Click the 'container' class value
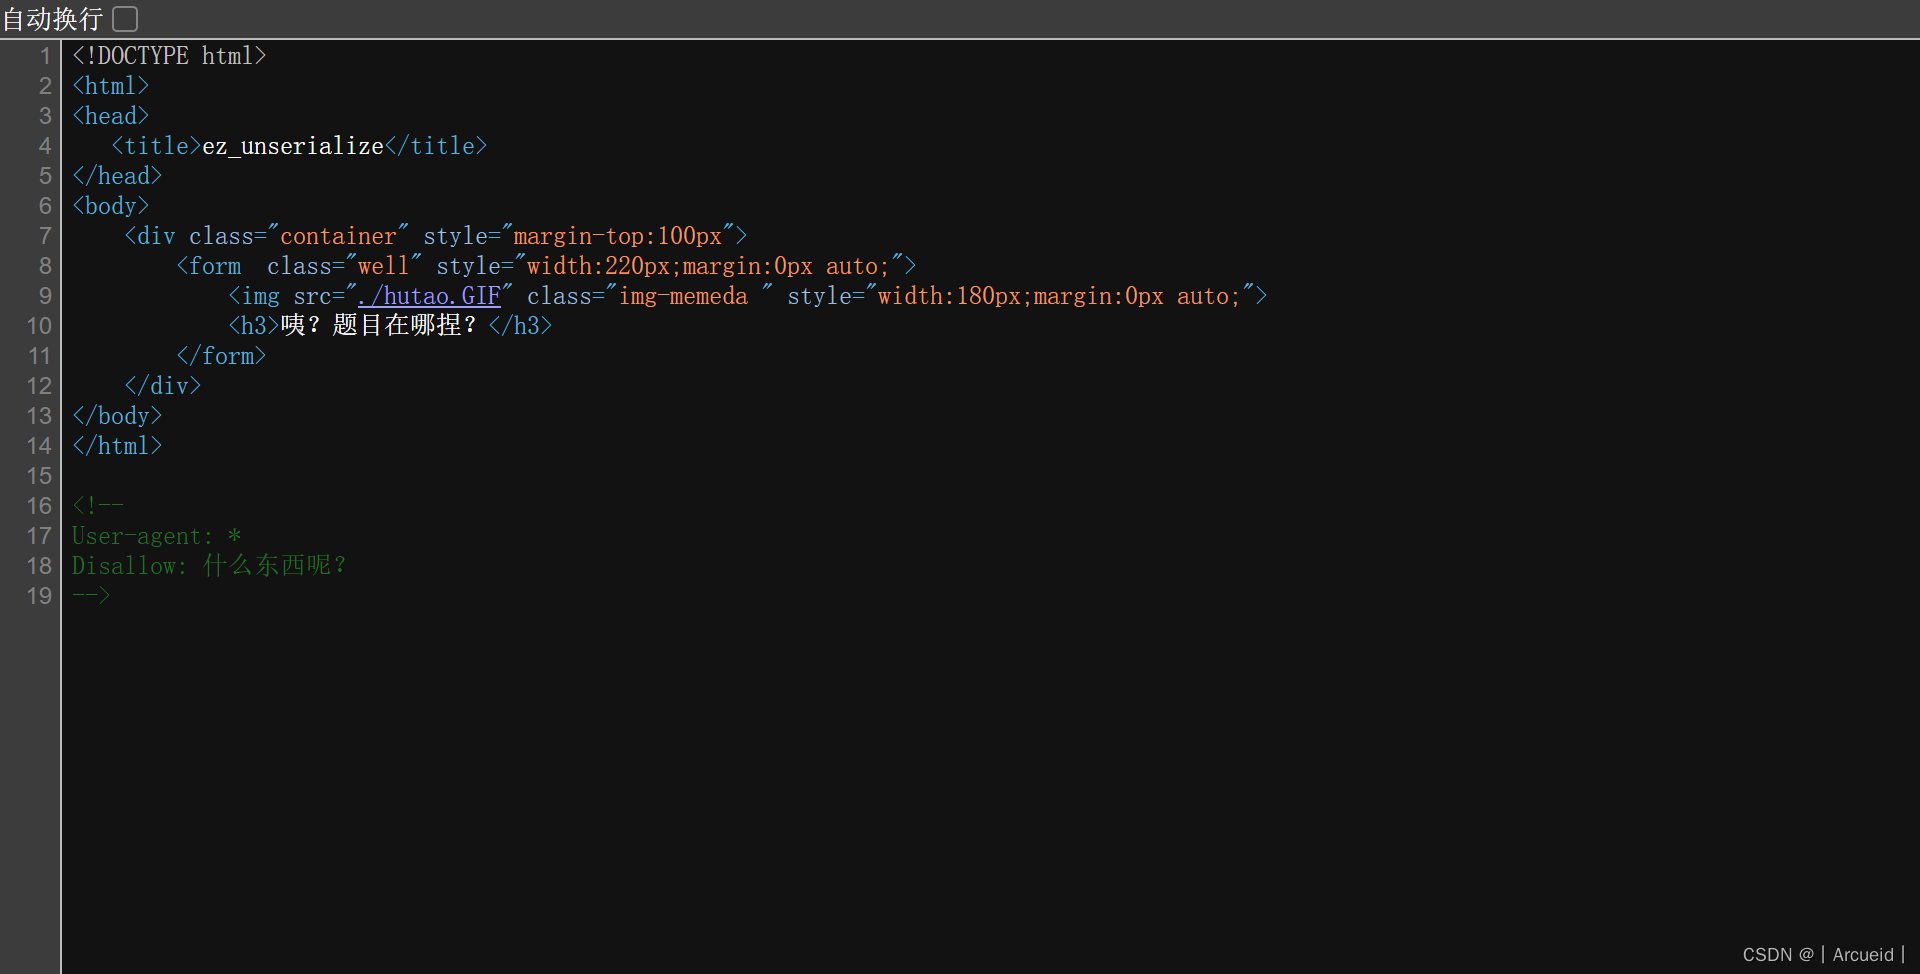 click(338, 236)
